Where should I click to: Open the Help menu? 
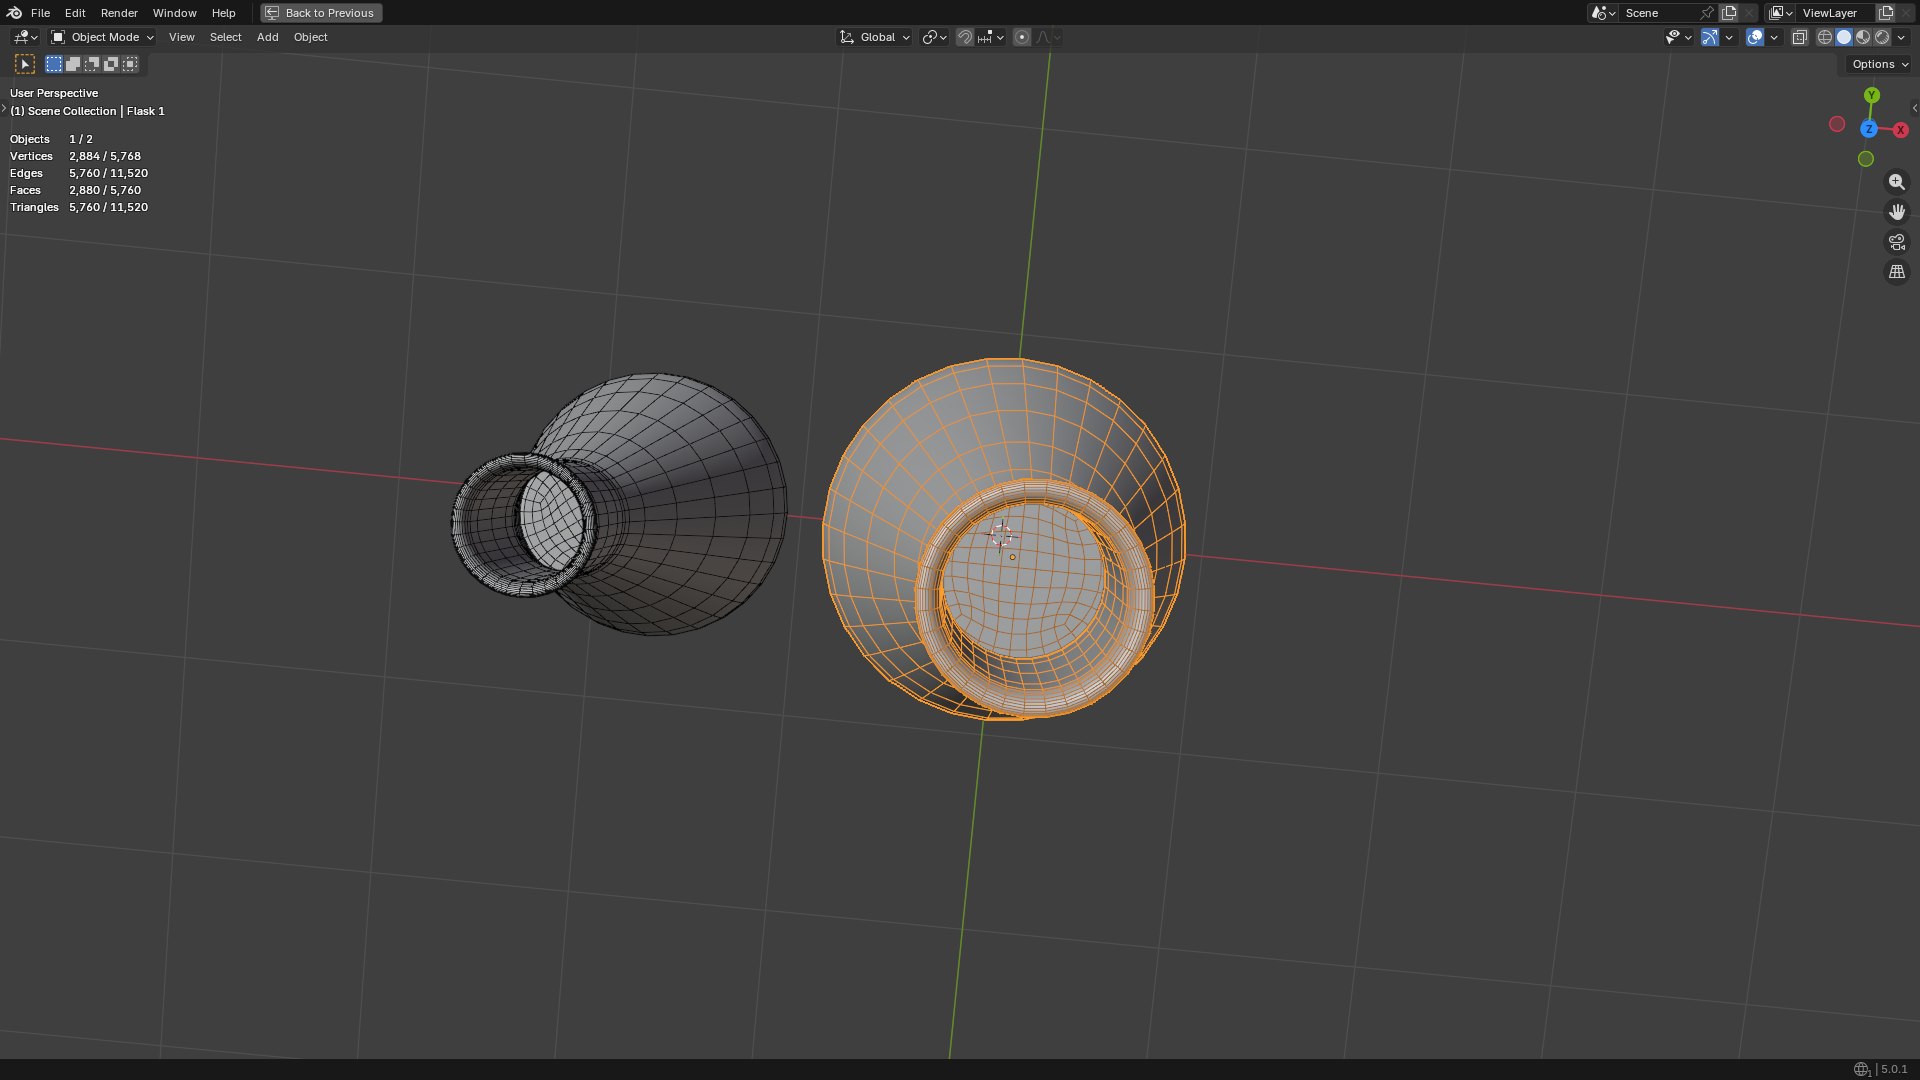pyautogui.click(x=223, y=13)
